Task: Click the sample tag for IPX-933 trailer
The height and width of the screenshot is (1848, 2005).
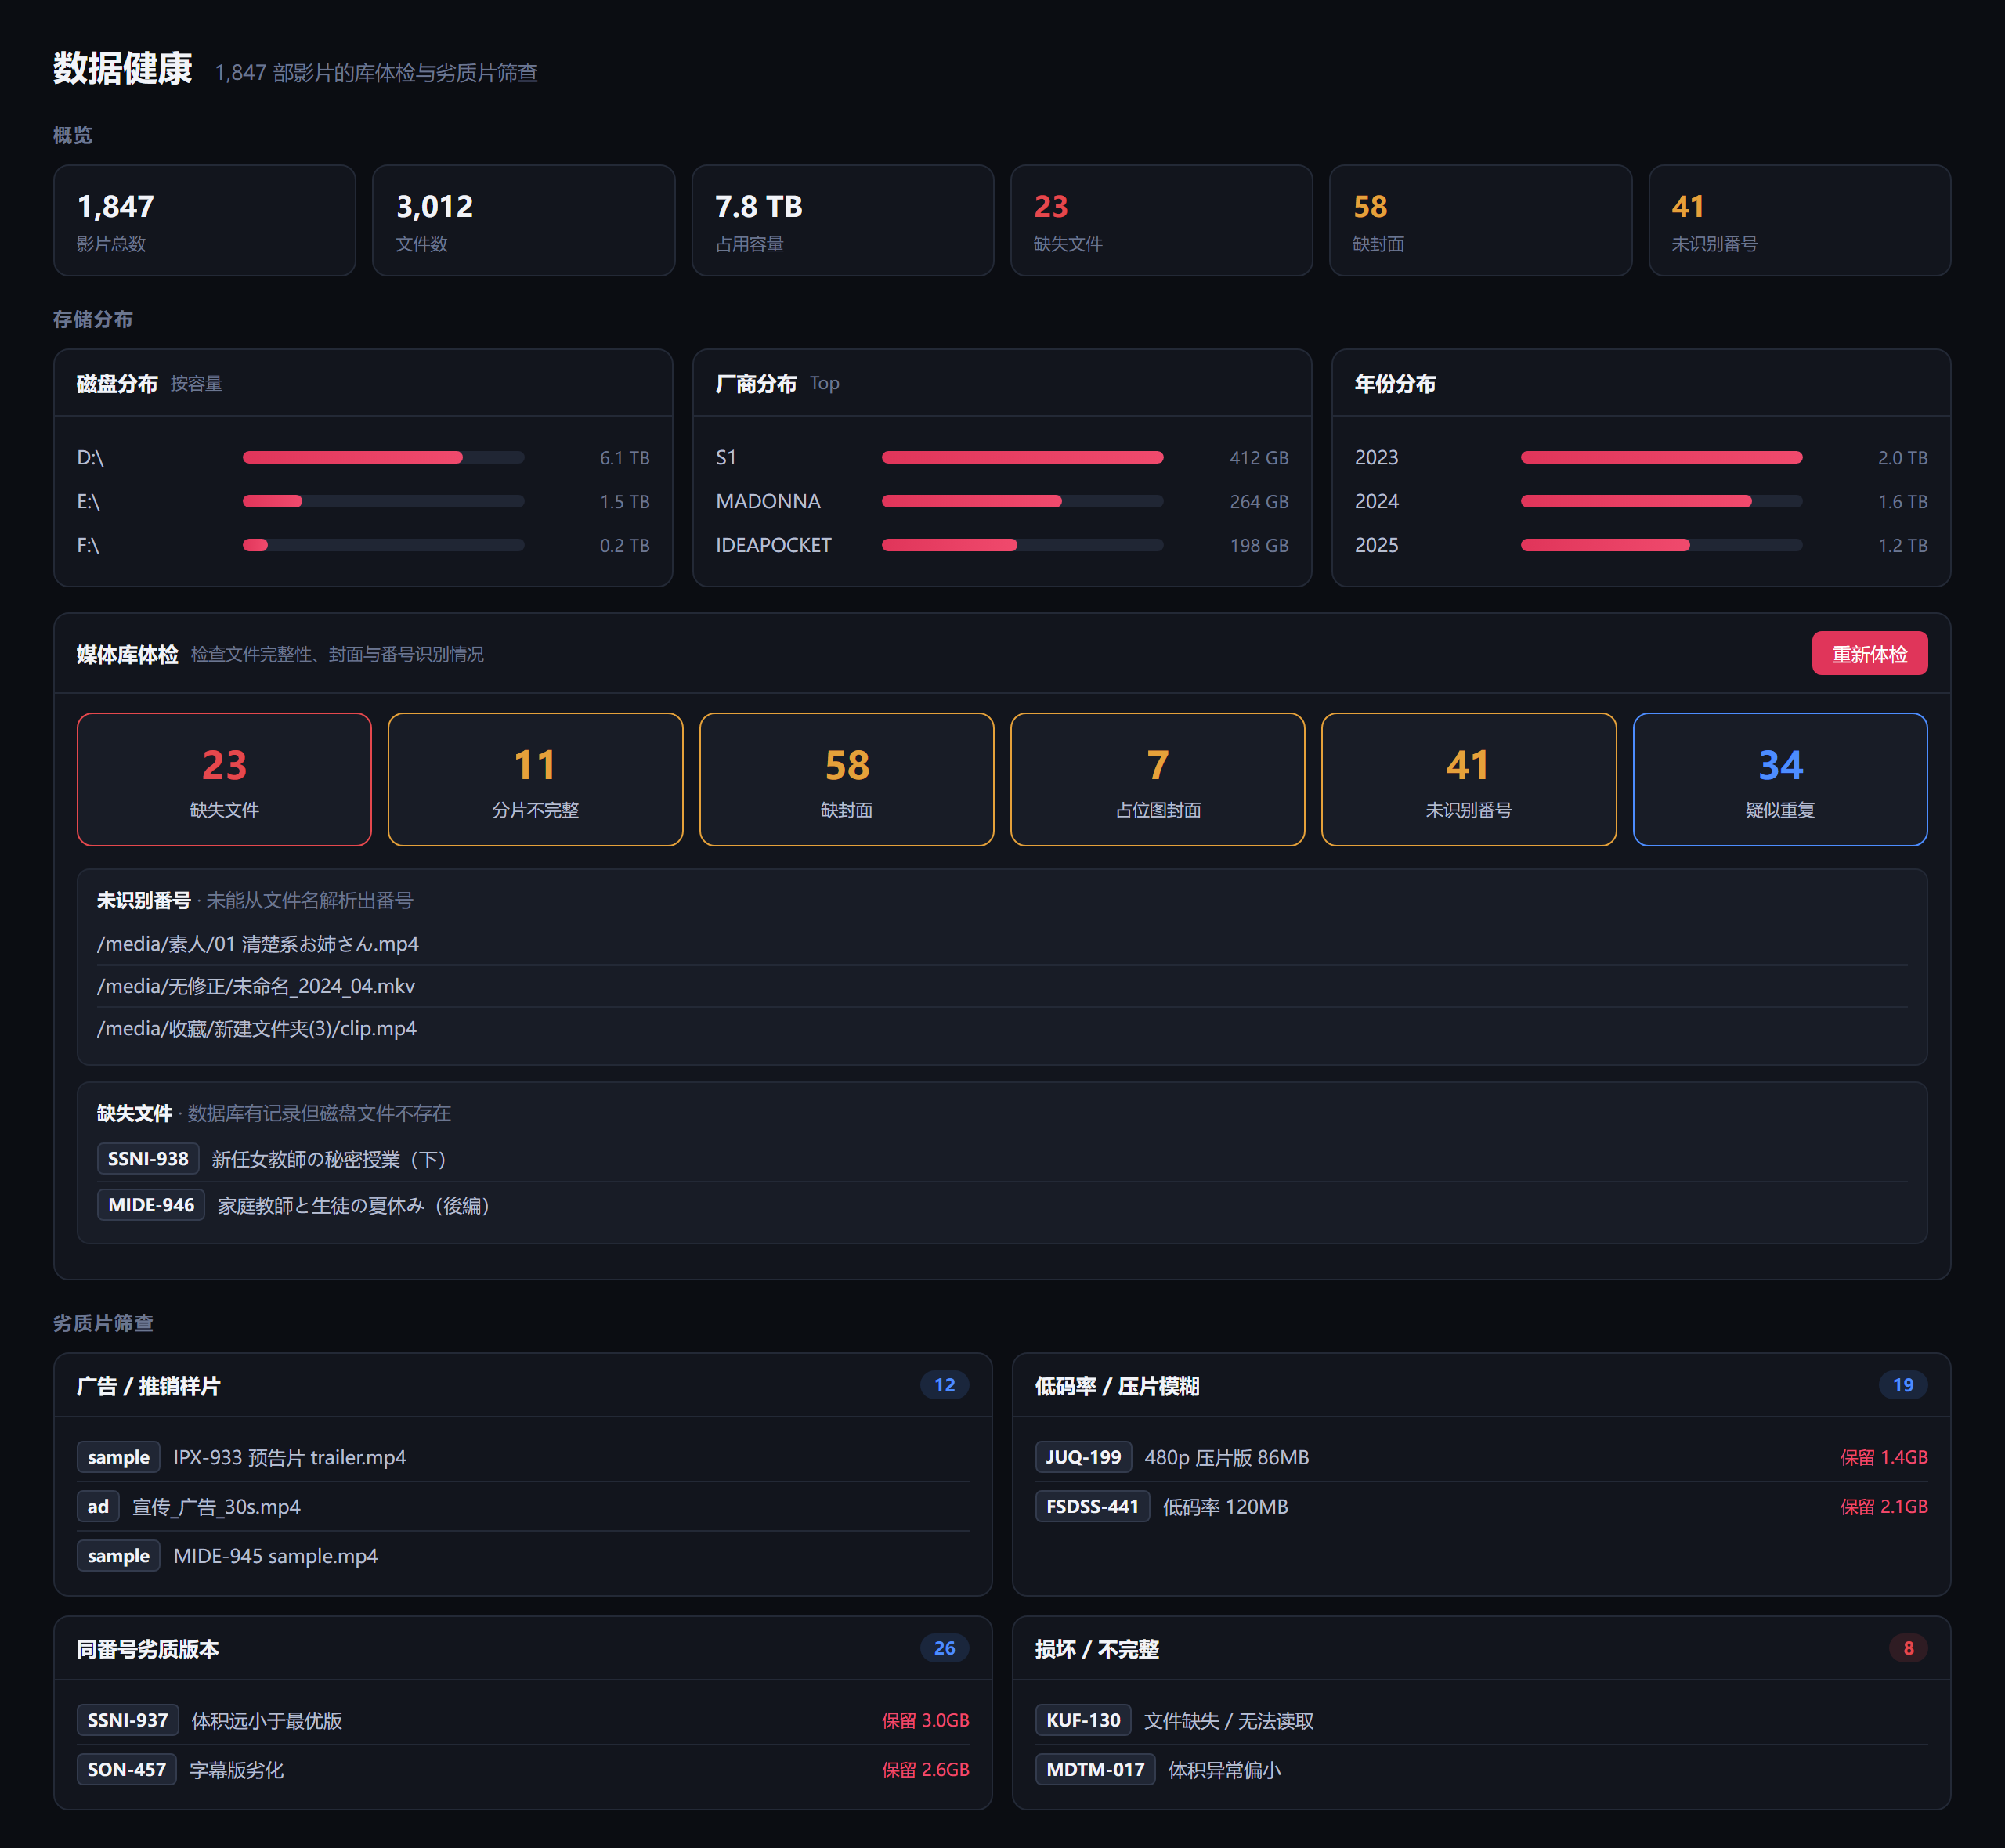Action: pyautogui.click(x=118, y=1457)
